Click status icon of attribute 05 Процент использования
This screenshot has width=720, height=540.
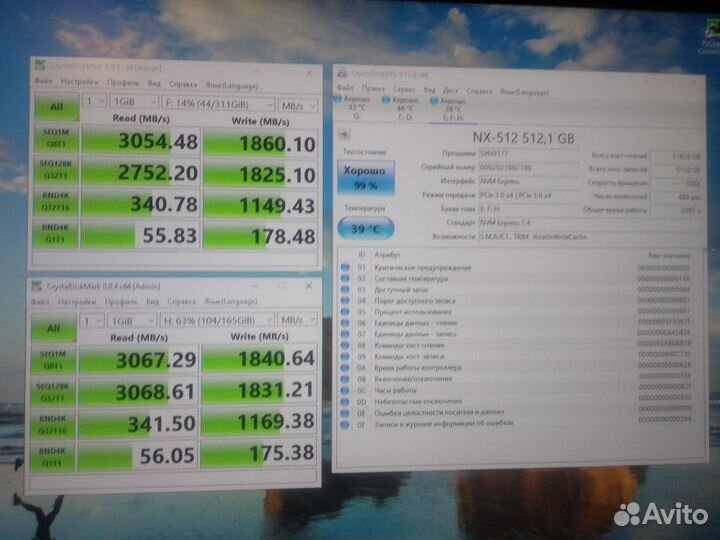point(345,312)
